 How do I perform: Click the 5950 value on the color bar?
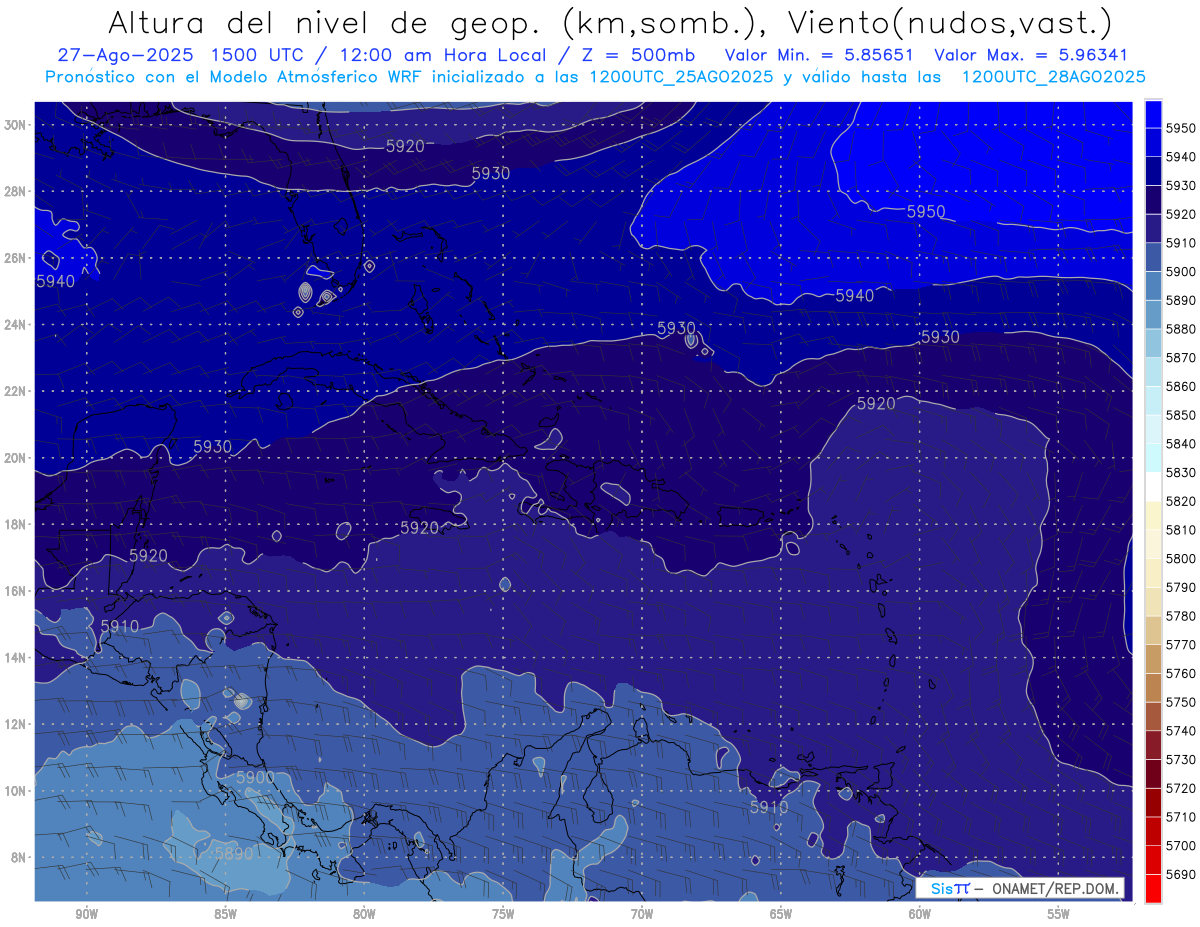(1180, 128)
